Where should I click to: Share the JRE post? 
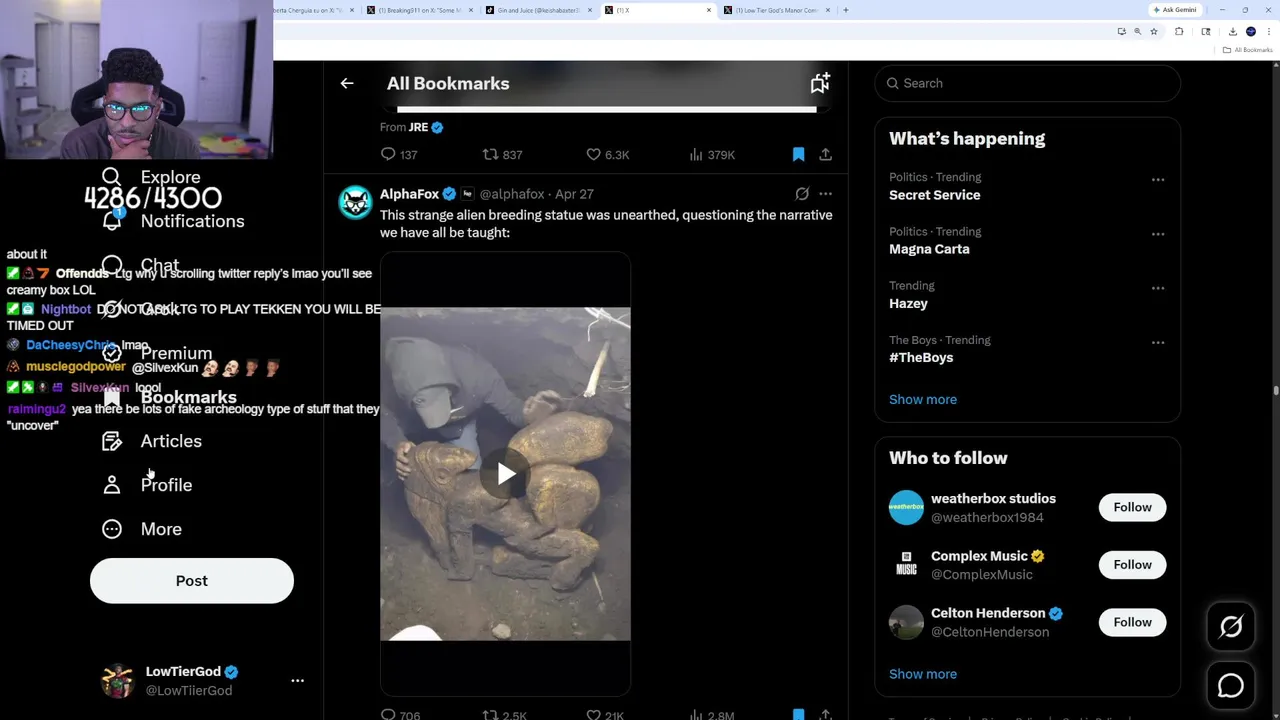pyautogui.click(x=825, y=155)
